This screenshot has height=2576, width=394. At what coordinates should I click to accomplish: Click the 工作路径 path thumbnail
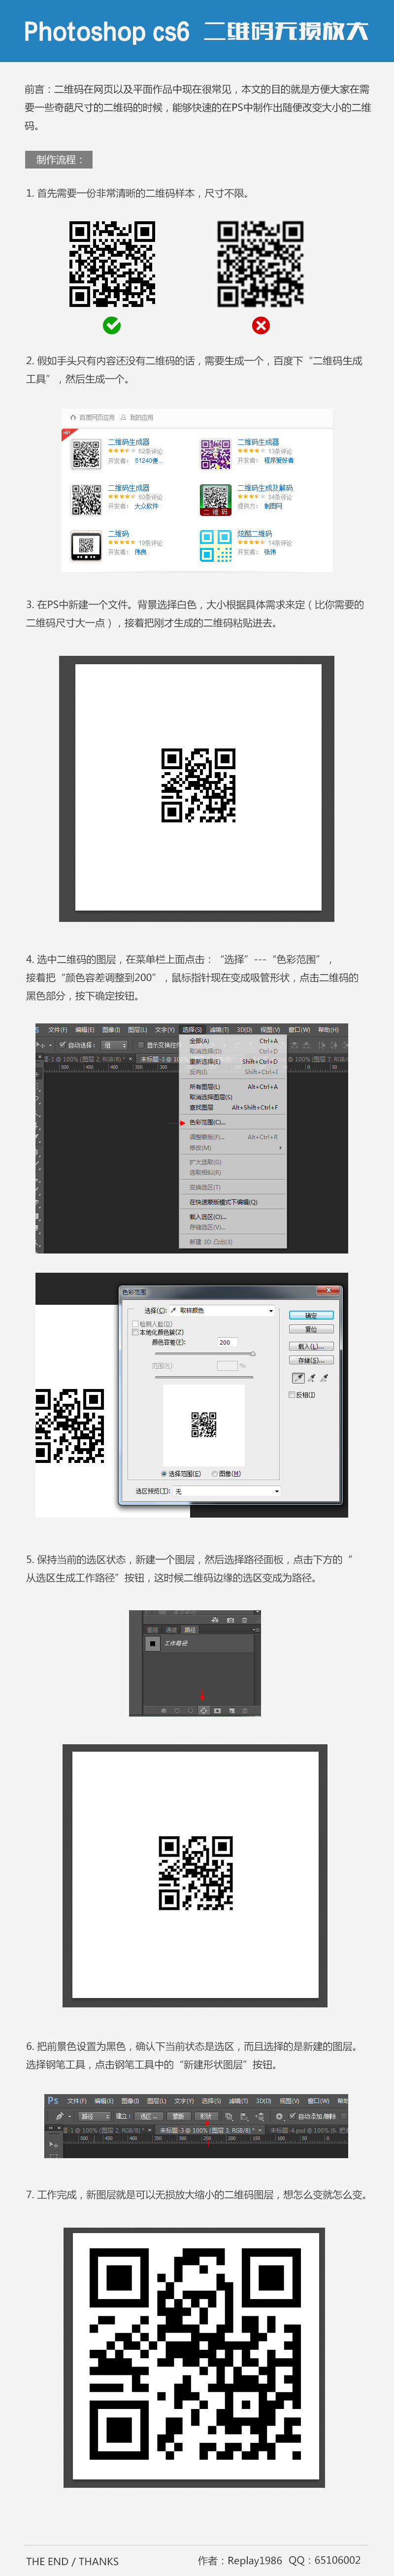point(153,1644)
